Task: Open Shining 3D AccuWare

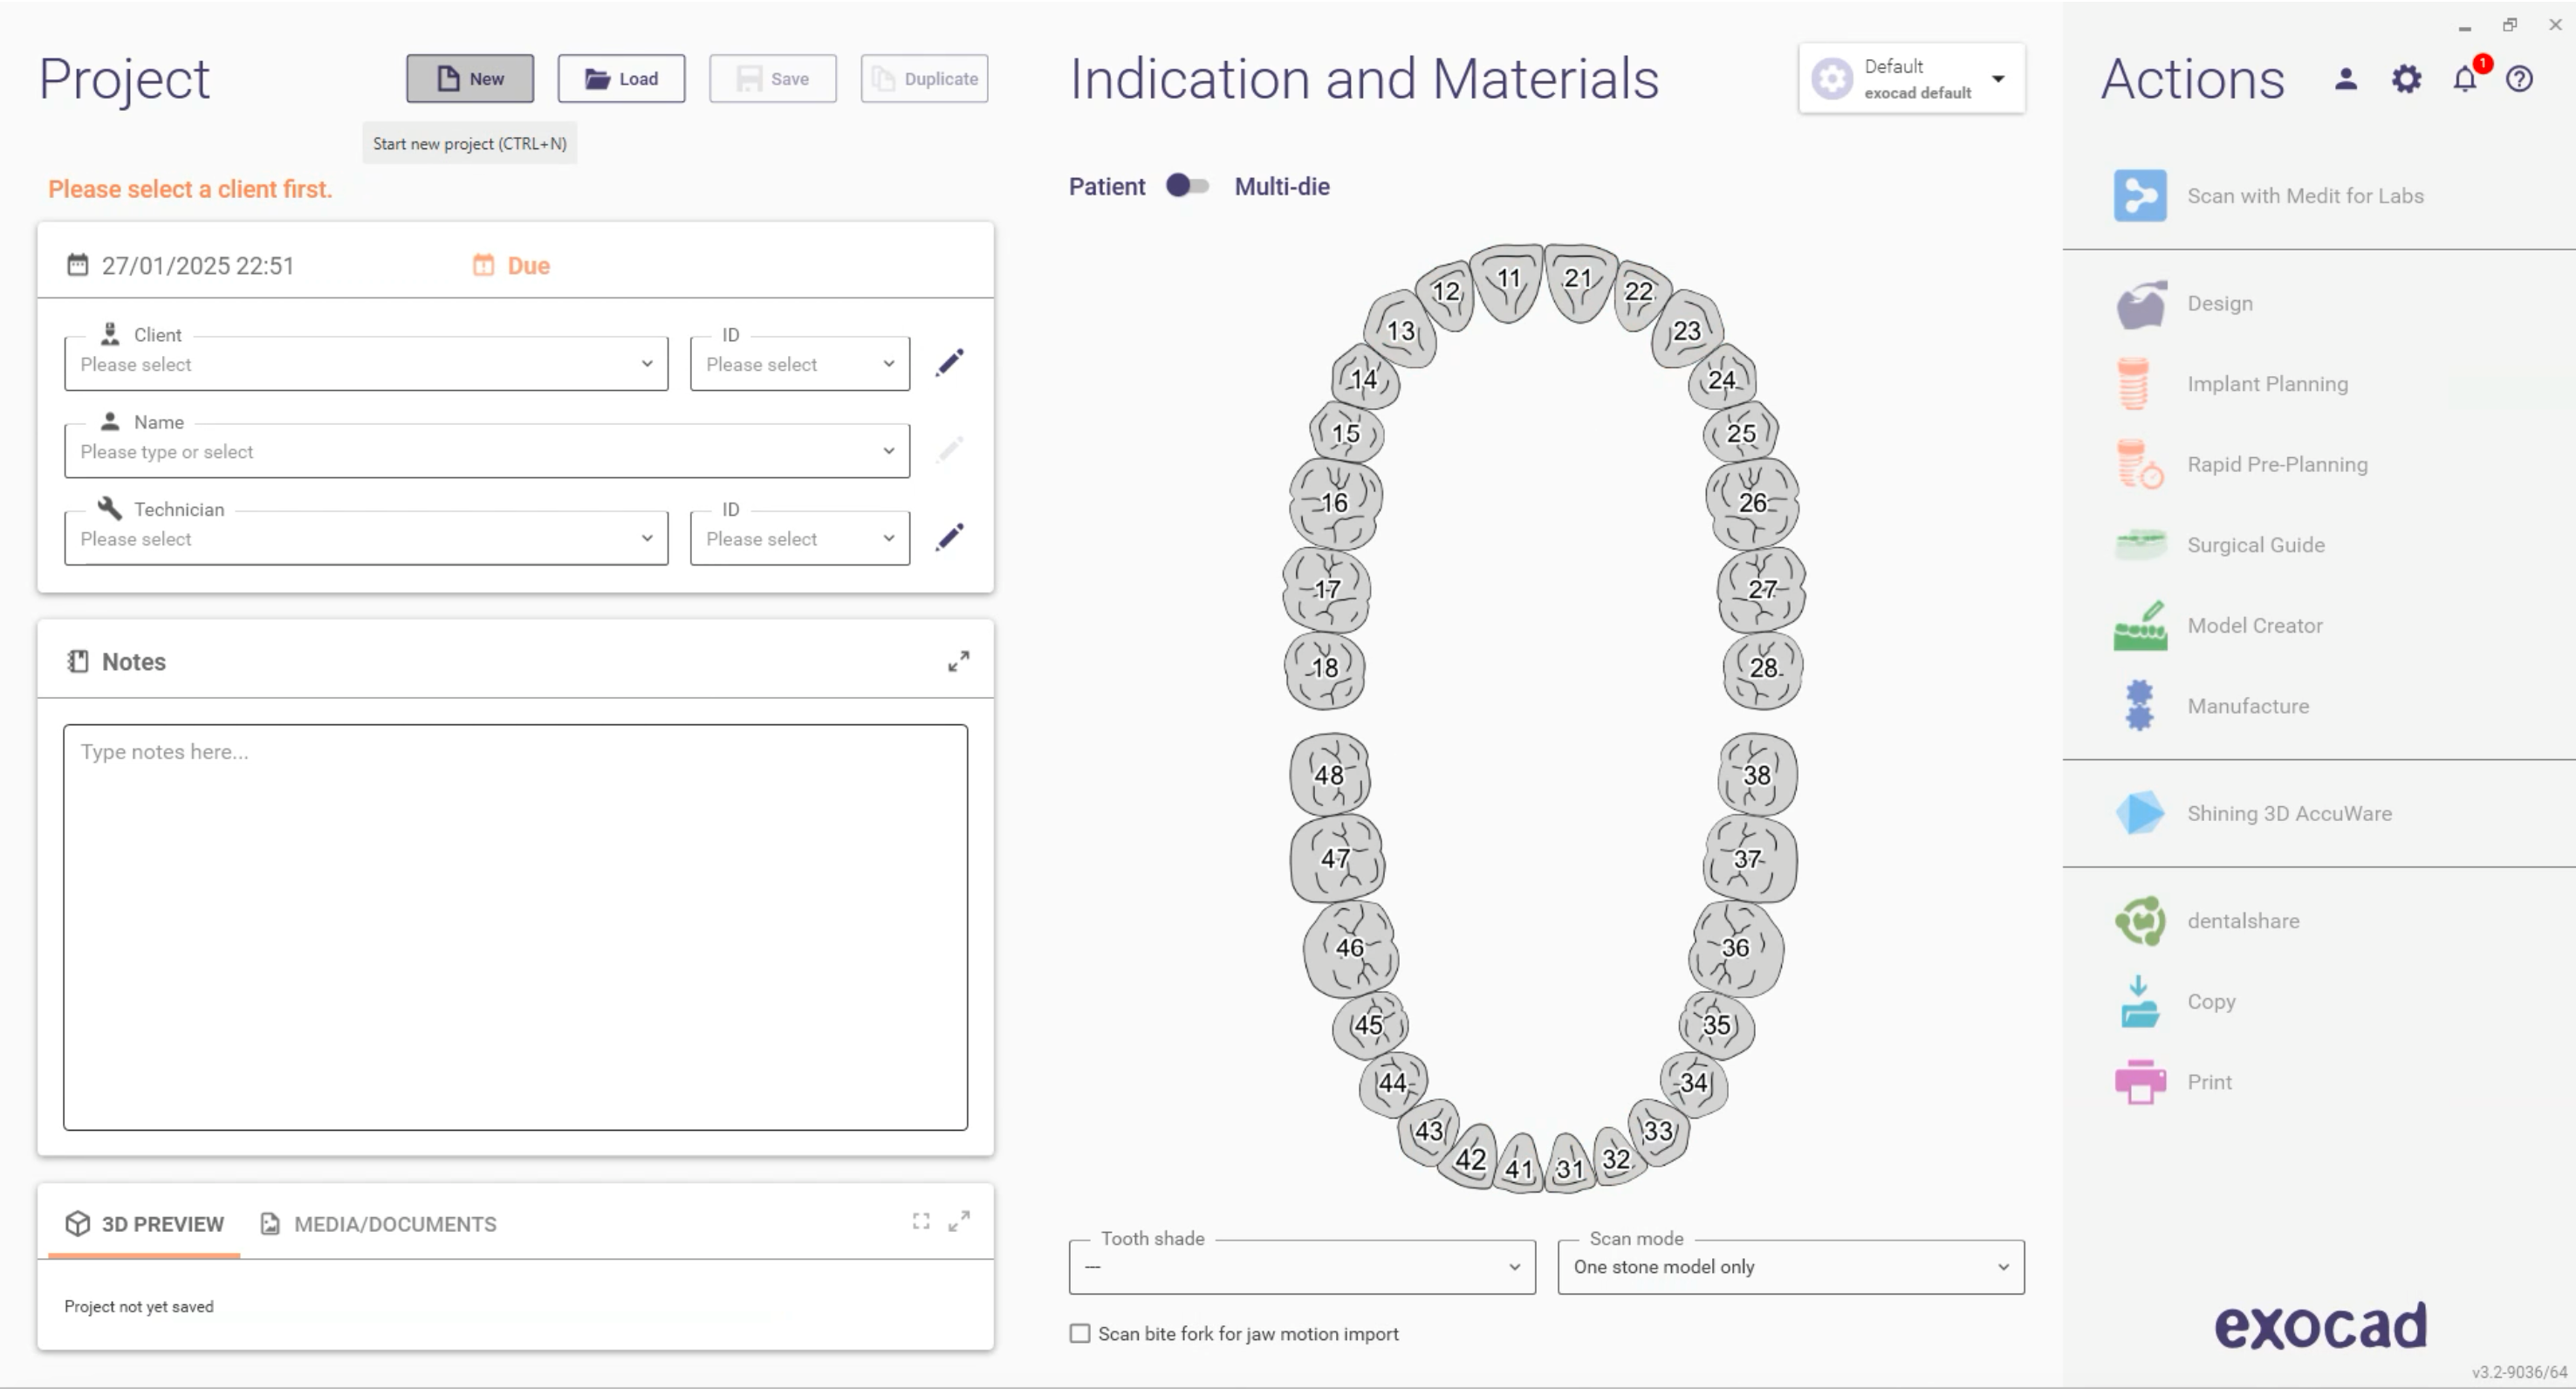Action: tap(2291, 813)
